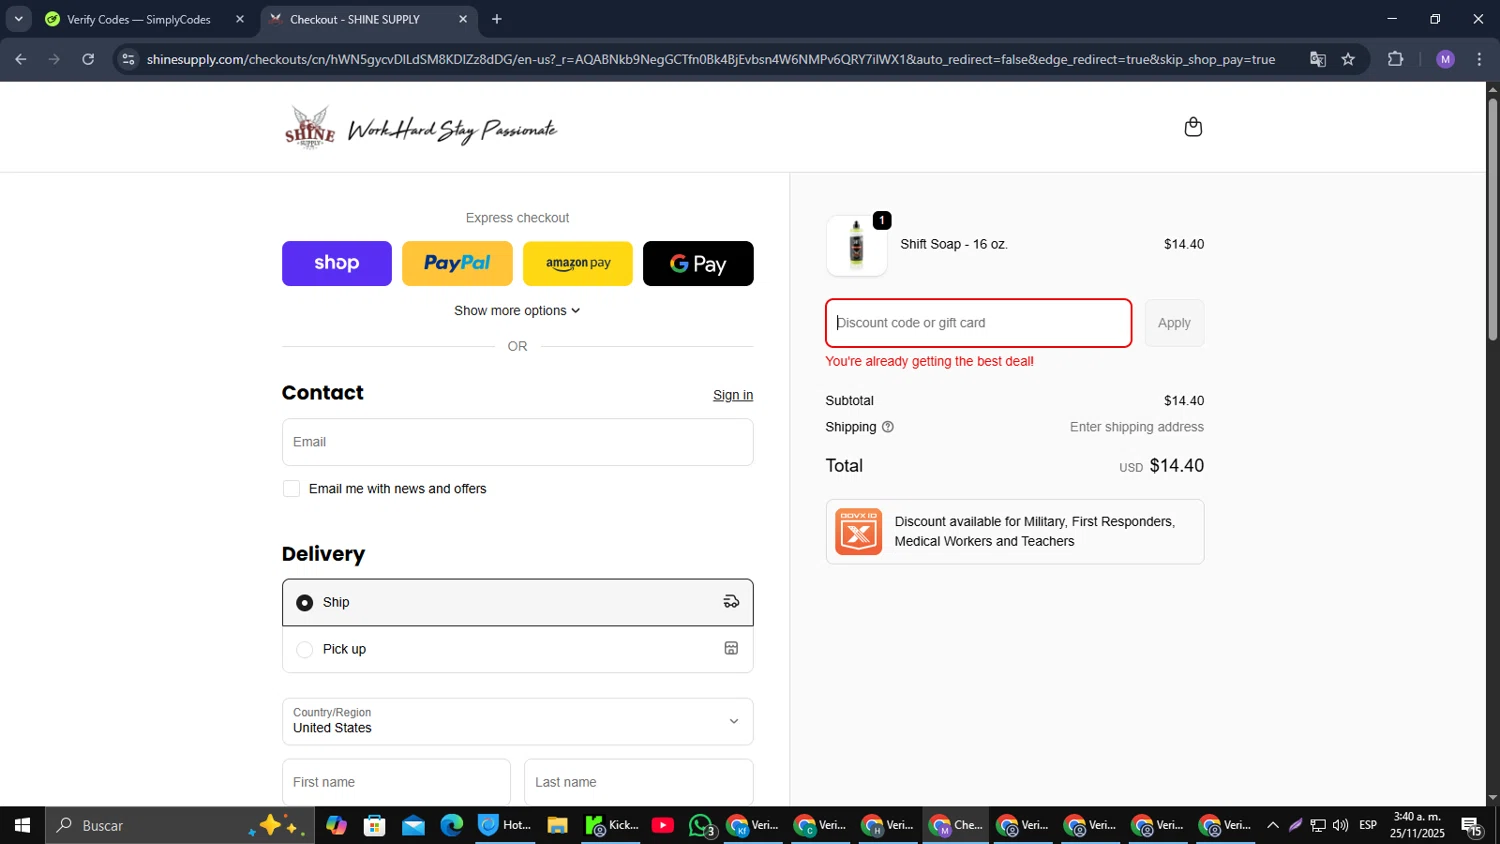Image resolution: width=1500 pixels, height=844 pixels.
Task: Open the shopping bag cart icon
Action: point(1192,127)
